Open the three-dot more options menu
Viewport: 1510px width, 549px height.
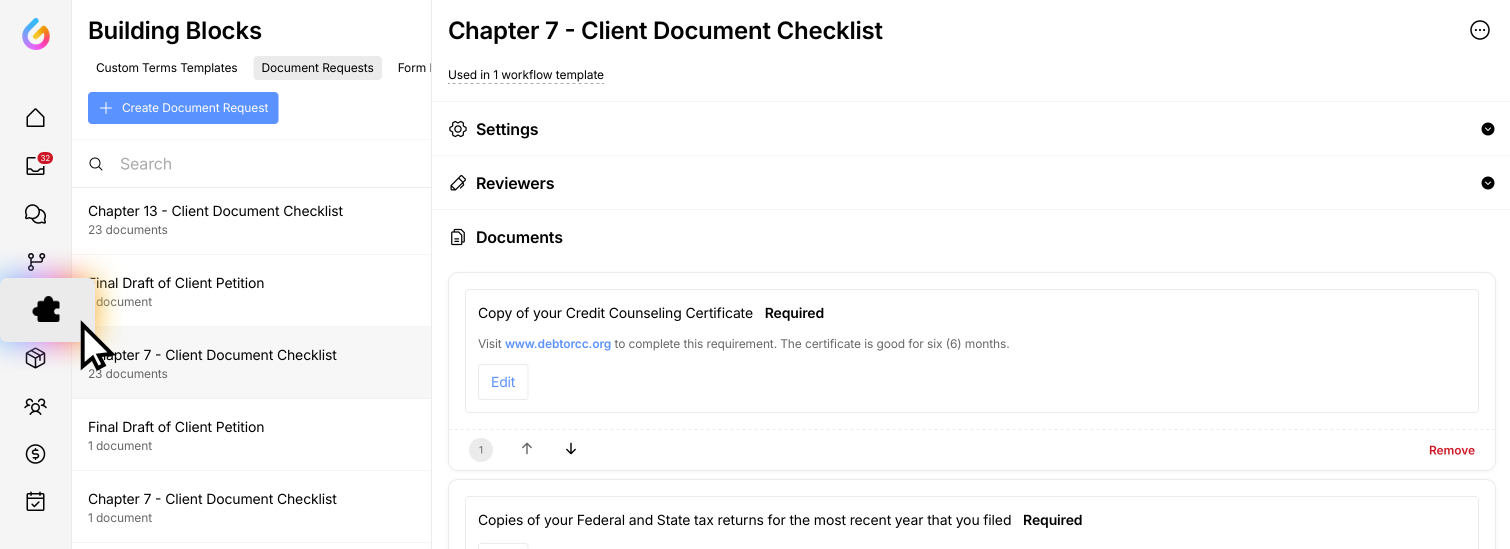[x=1480, y=30]
